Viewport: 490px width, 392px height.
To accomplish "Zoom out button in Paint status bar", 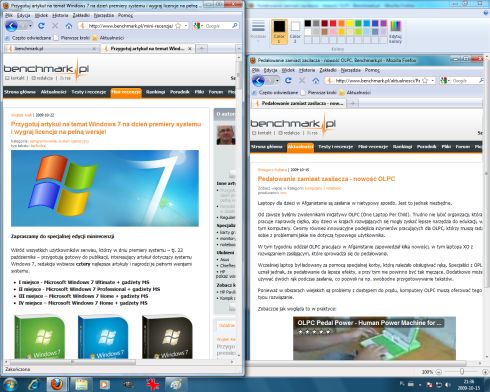I will pyautogui.click(x=439, y=372).
